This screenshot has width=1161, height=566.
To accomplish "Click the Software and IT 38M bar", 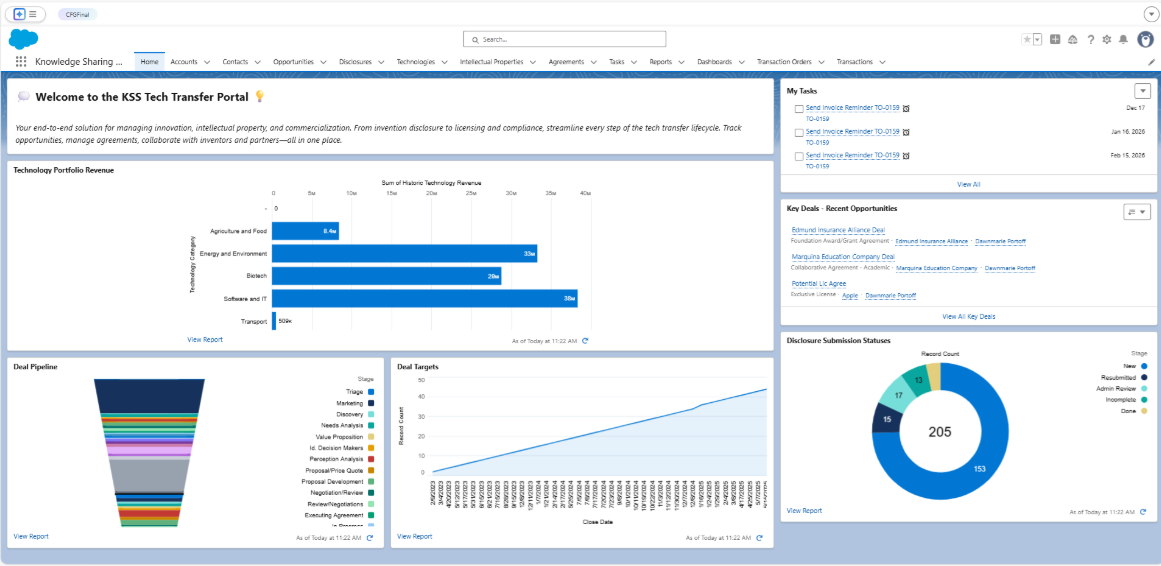I will 425,299.
